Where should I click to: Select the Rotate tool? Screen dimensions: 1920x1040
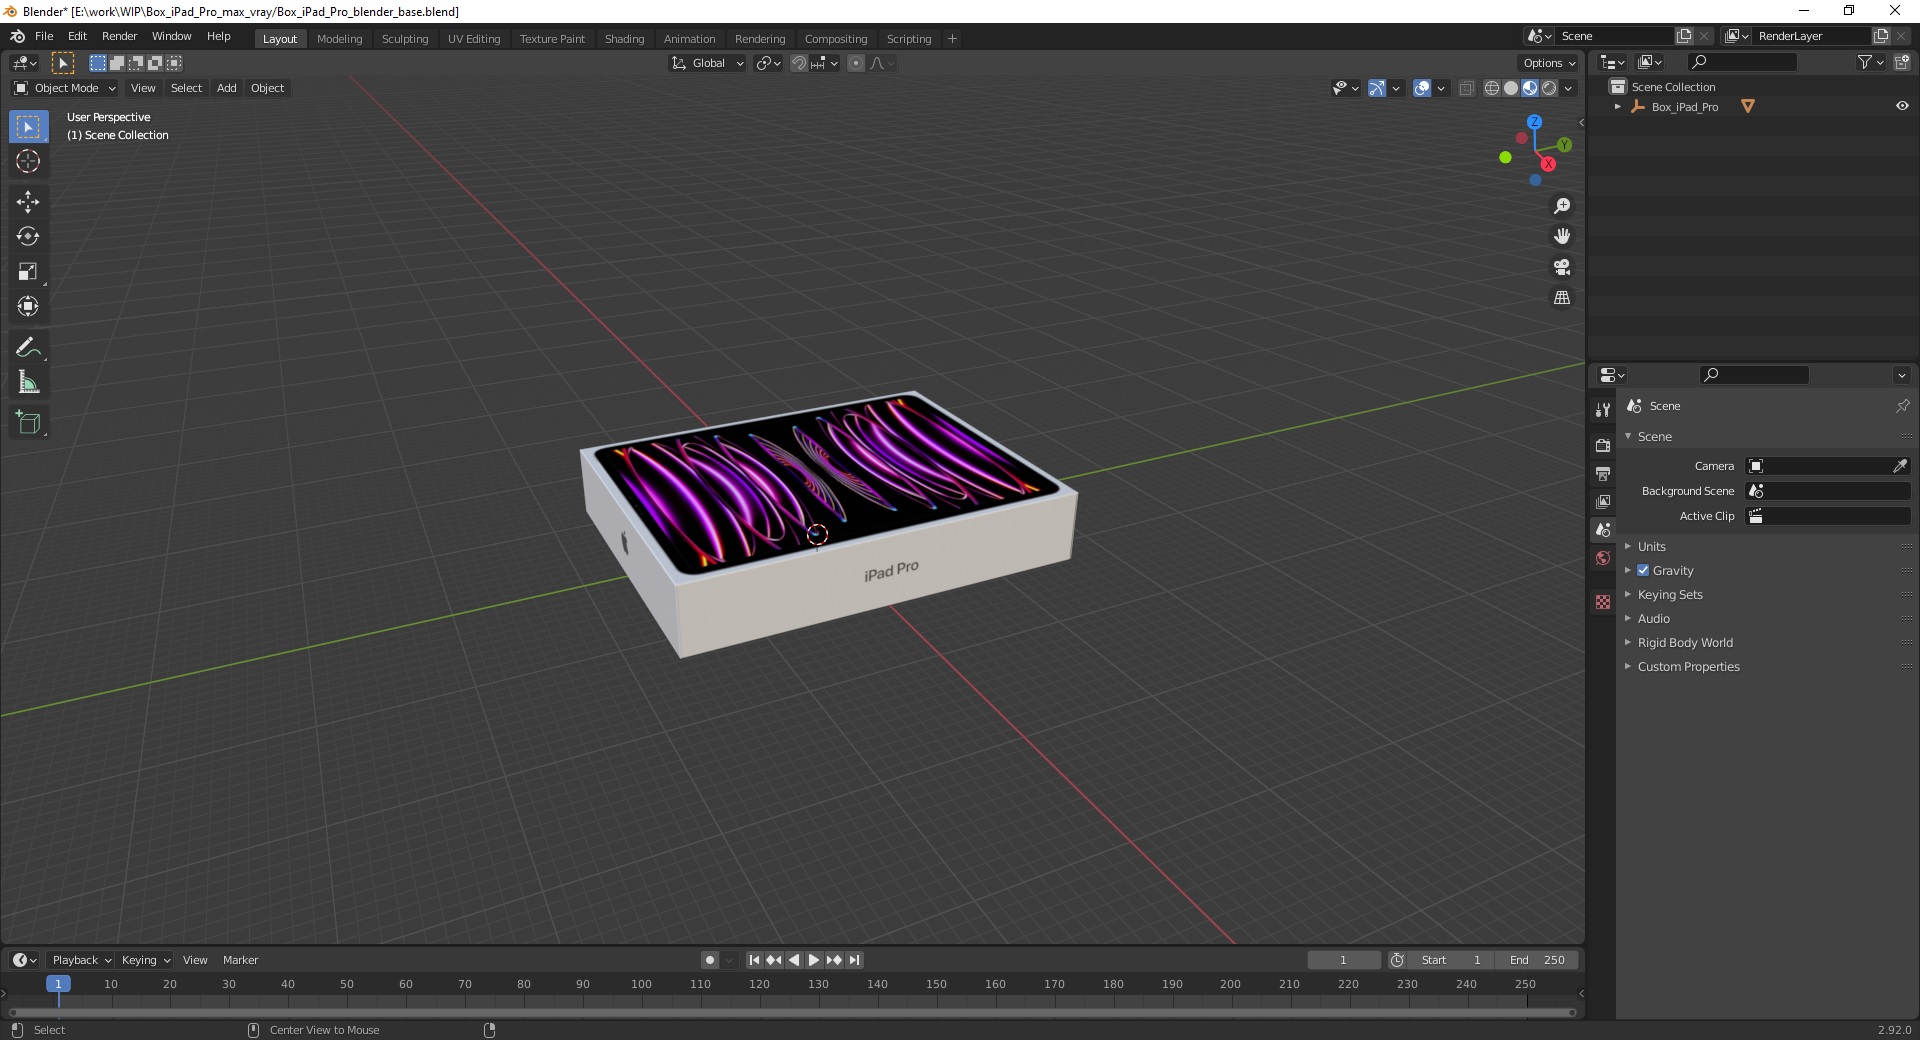pos(28,237)
